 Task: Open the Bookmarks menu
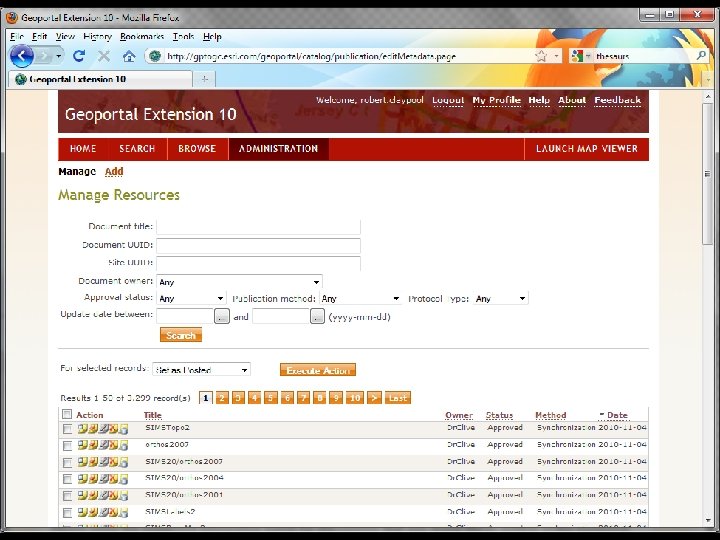pos(142,36)
